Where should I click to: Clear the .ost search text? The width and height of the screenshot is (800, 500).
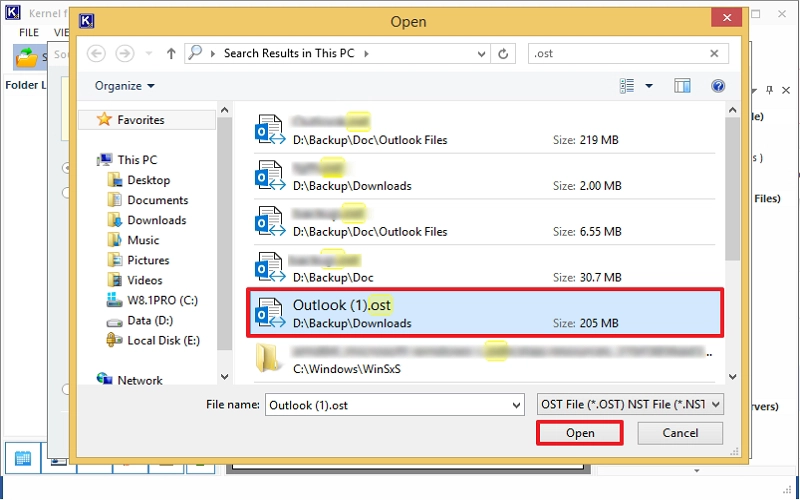(714, 53)
